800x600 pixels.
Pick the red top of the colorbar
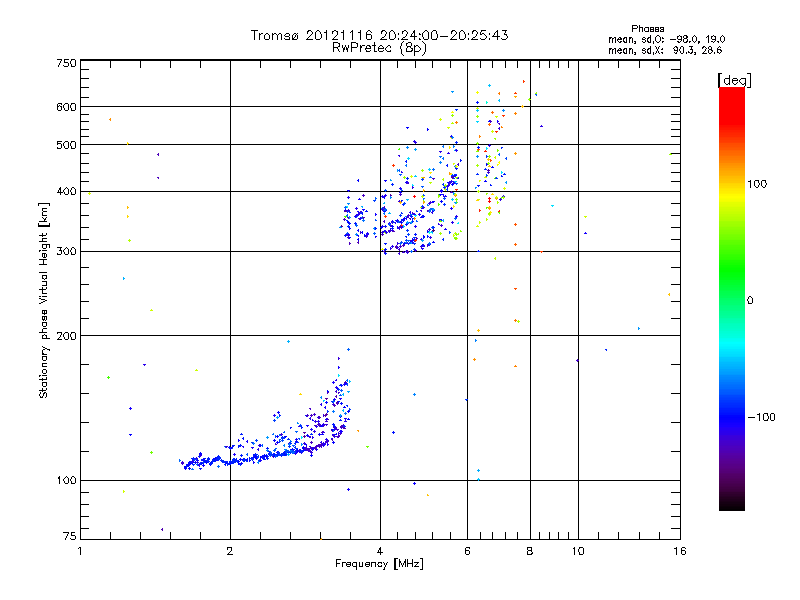[731, 94]
